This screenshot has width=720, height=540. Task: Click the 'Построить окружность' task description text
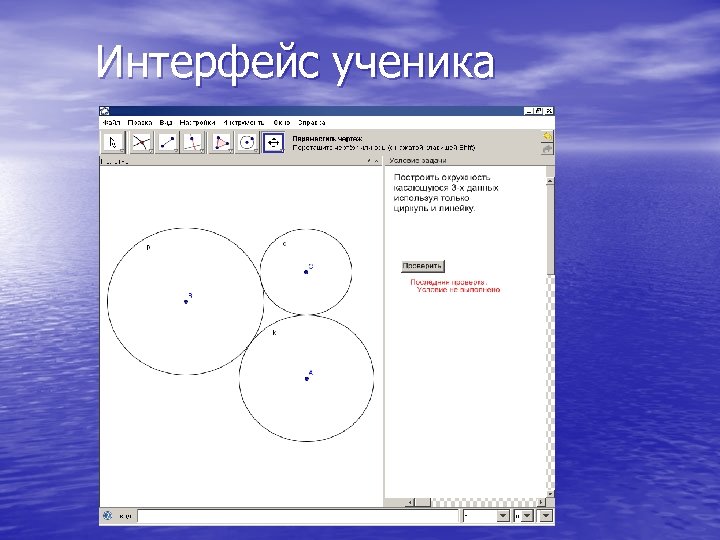coord(442,177)
